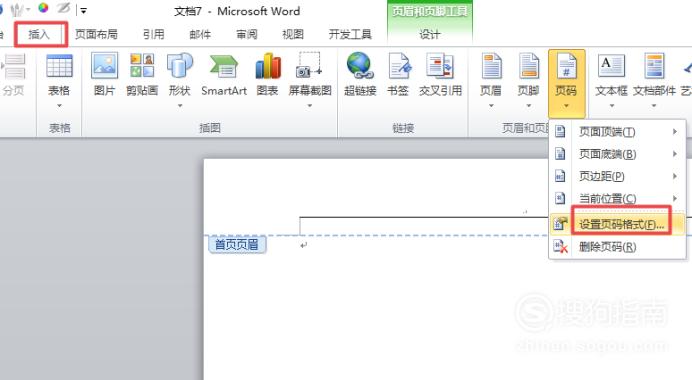Choose 页面底端(B) menu entry
This screenshot has height=380, width=692.
point(617,154)
